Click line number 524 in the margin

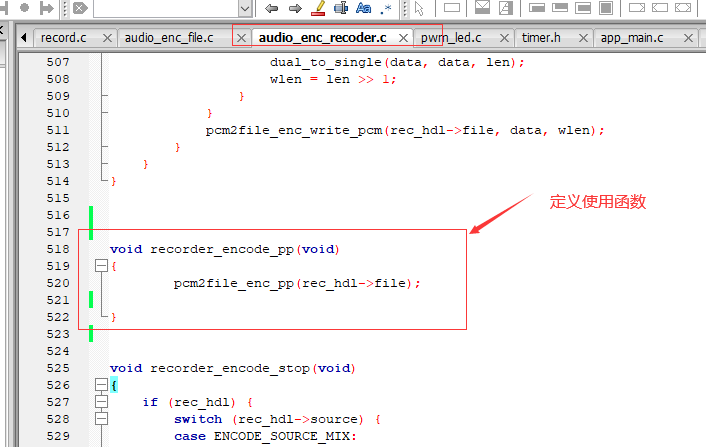58,351
